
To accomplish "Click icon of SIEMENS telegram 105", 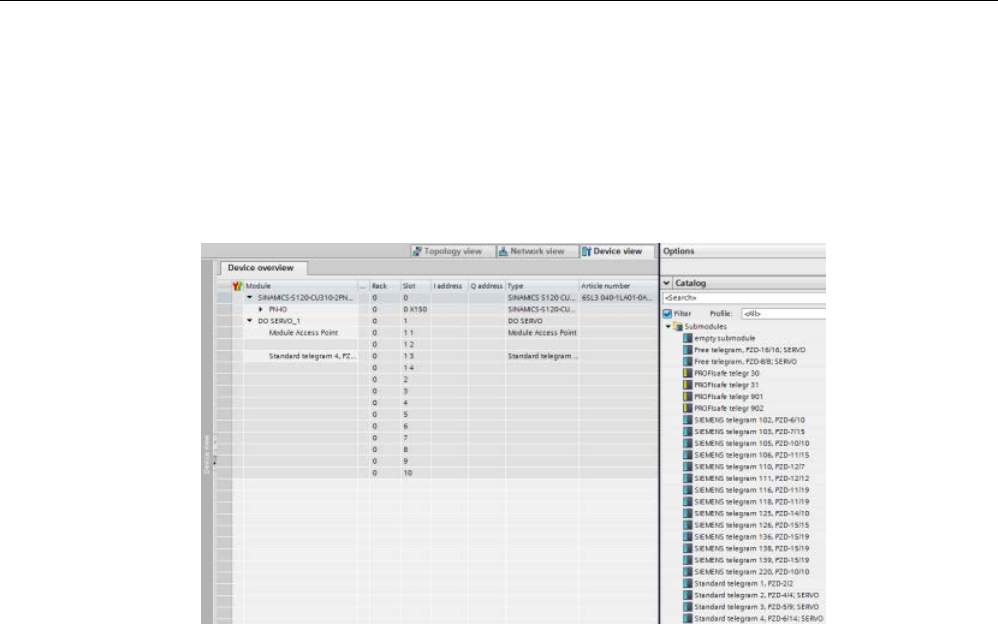I will click(687, 443).
